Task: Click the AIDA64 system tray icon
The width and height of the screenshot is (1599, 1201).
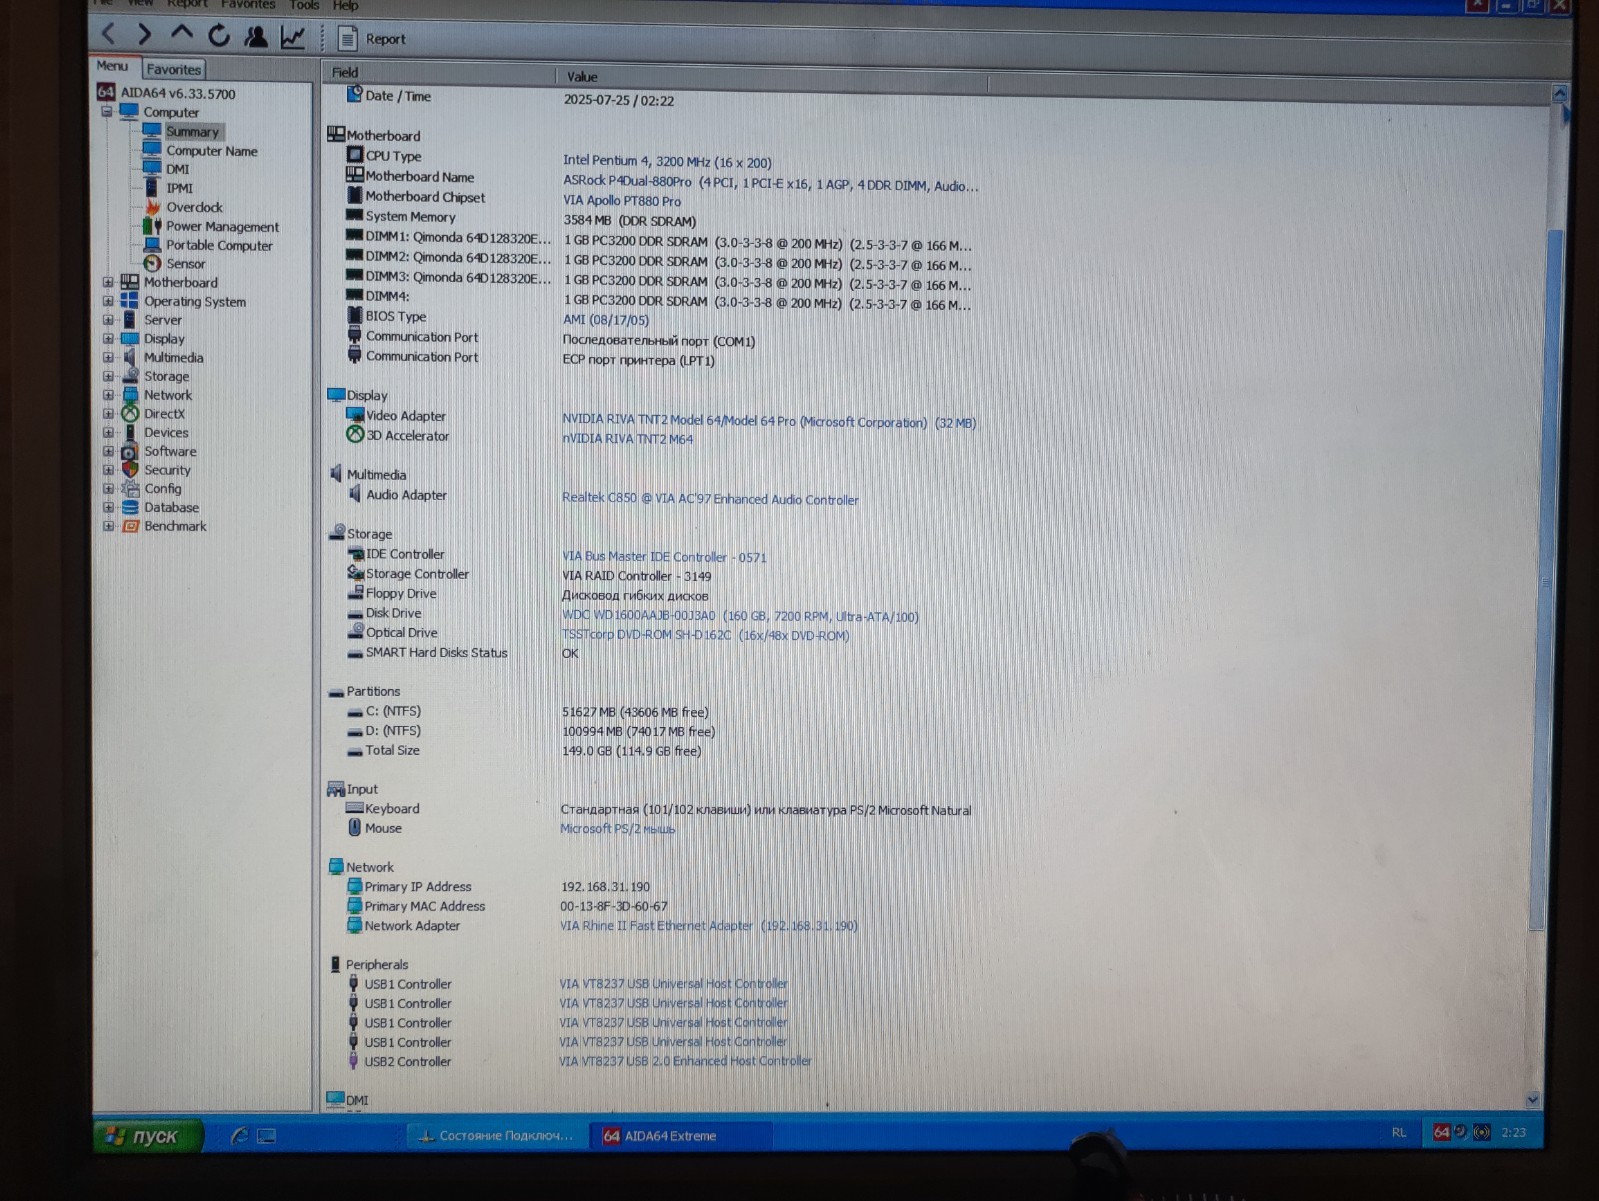Action: [1441, 1132]
